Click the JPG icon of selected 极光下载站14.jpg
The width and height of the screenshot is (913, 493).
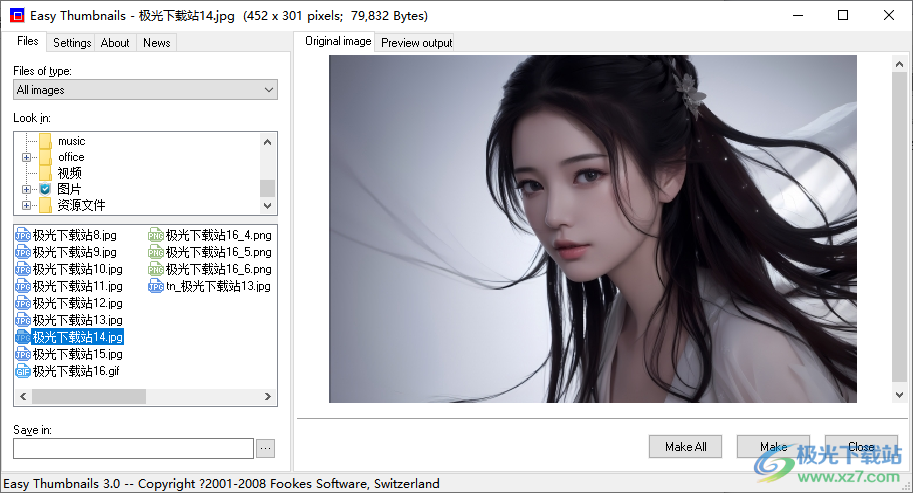tap(23, 337)
